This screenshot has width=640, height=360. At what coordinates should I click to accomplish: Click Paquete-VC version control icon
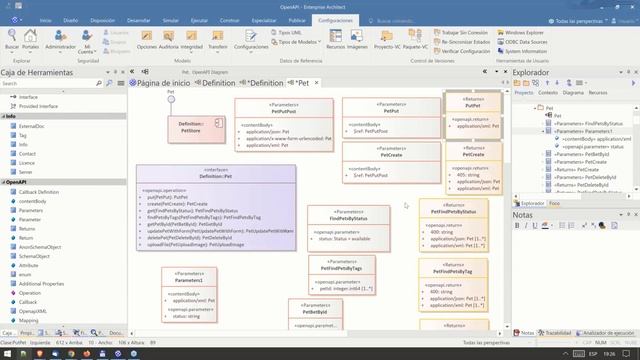(x=415, y=40)
